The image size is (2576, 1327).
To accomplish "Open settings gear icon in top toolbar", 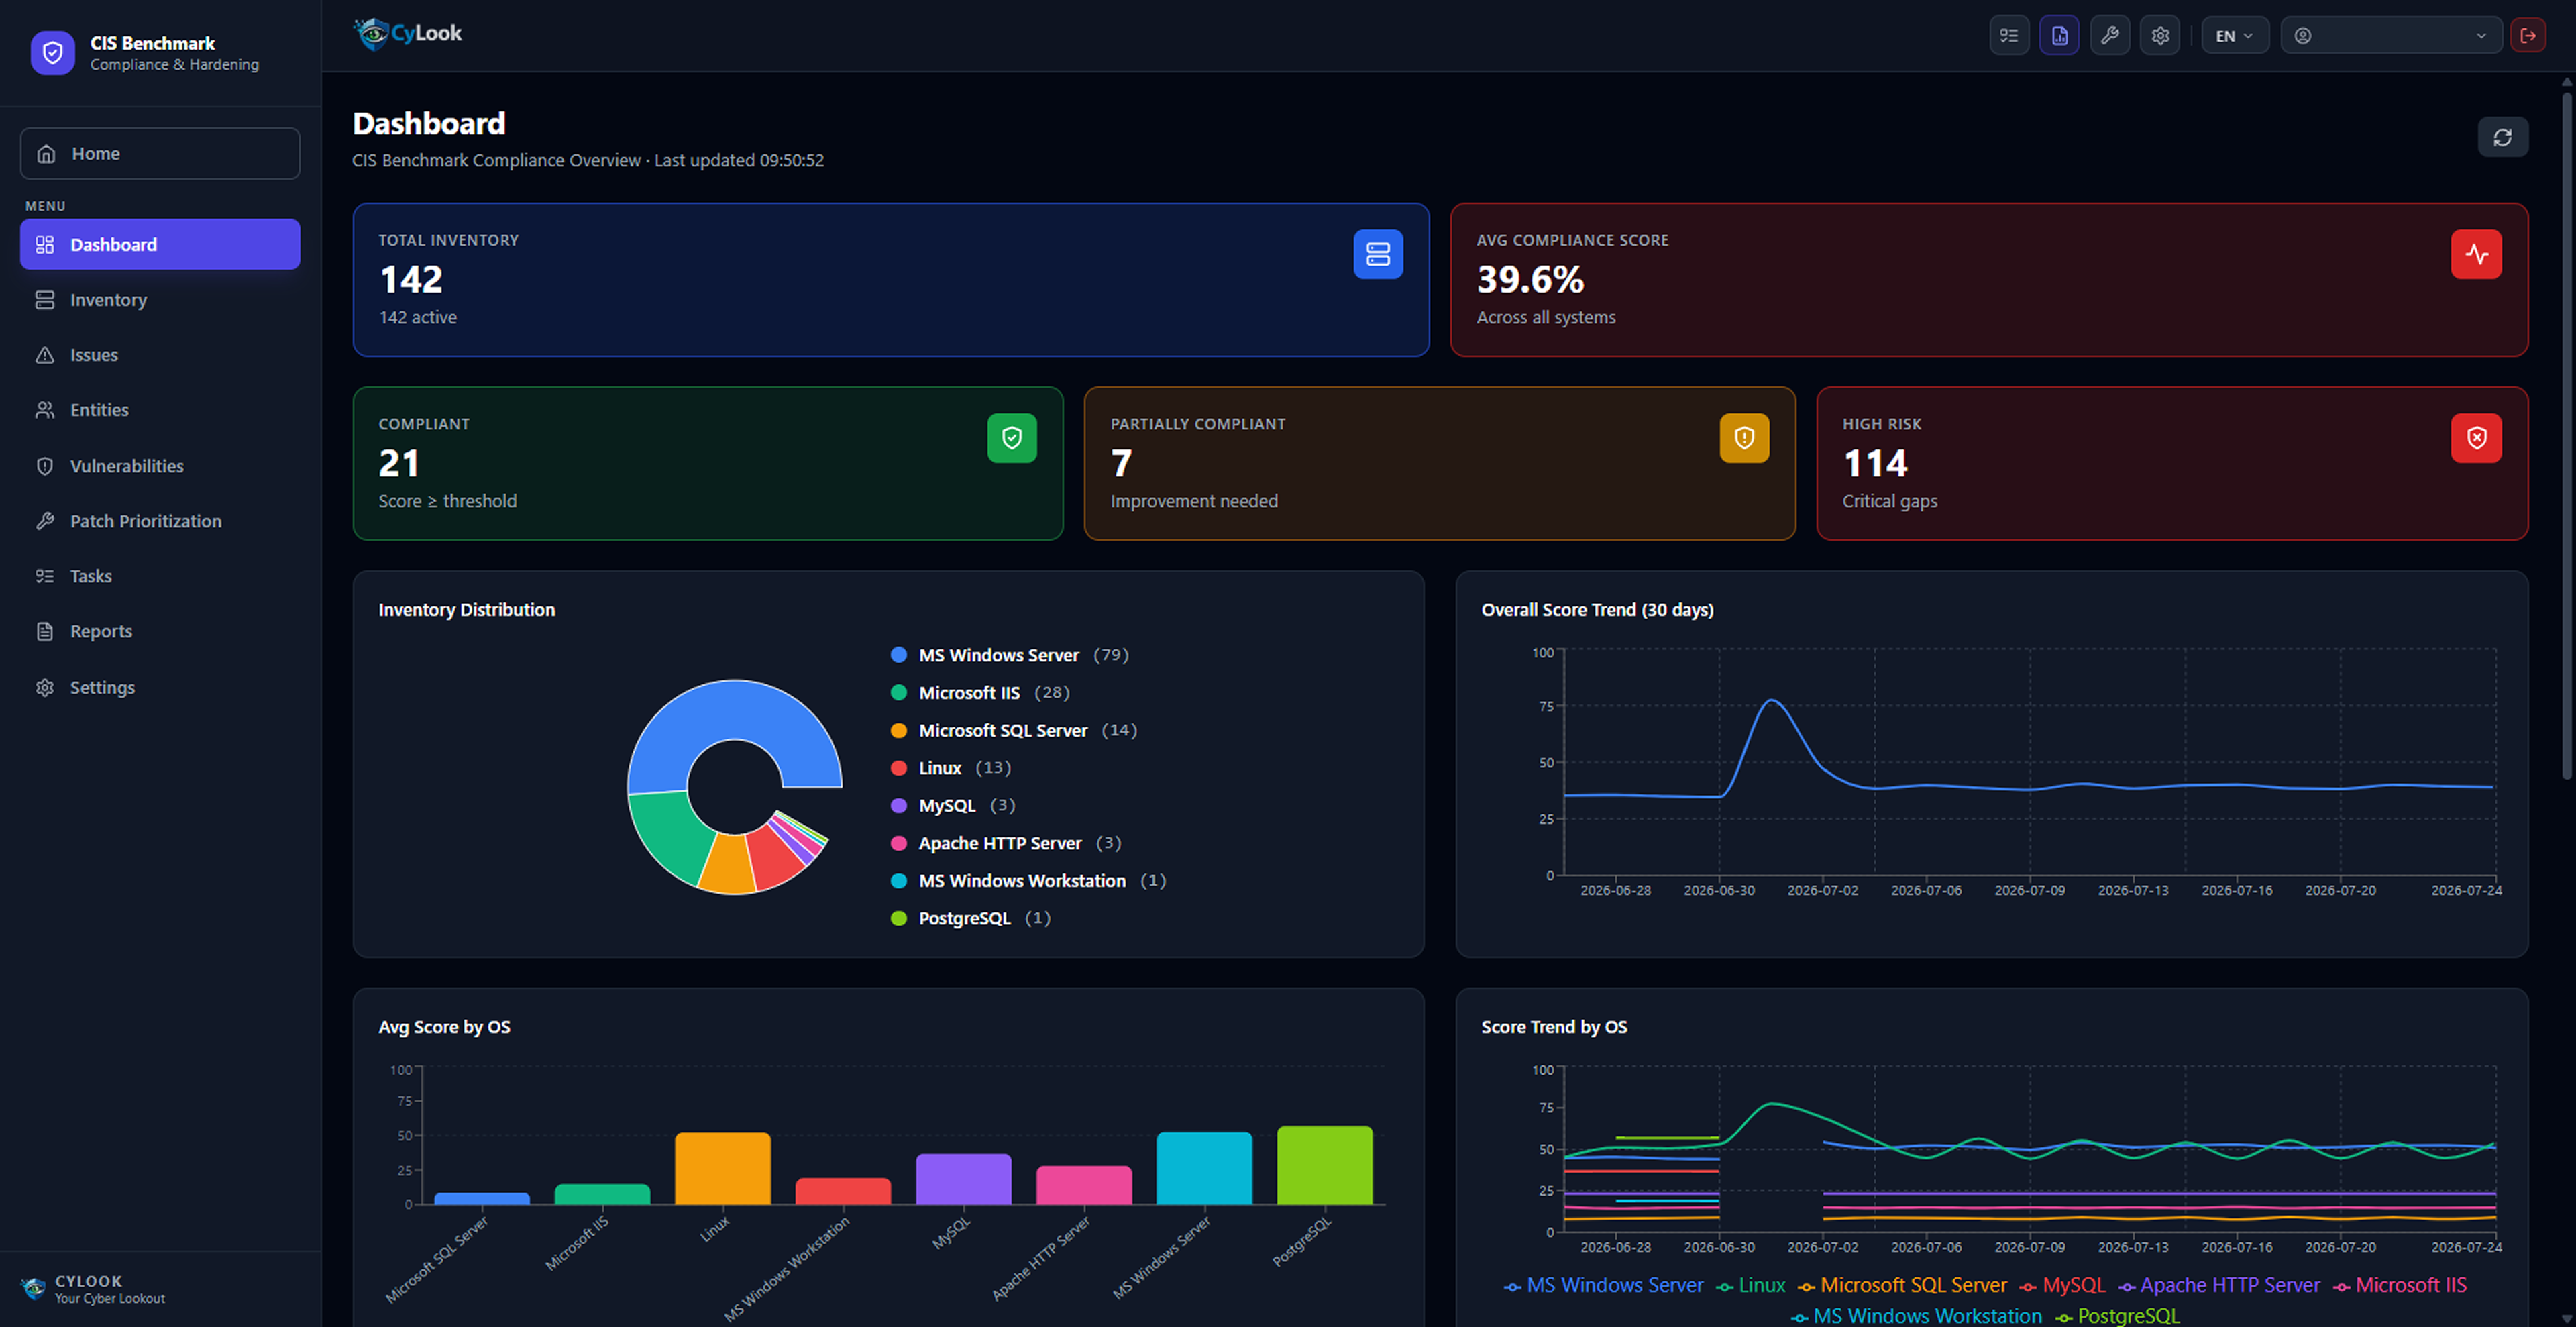I will pyautogui.click(x=2160, y=36).
